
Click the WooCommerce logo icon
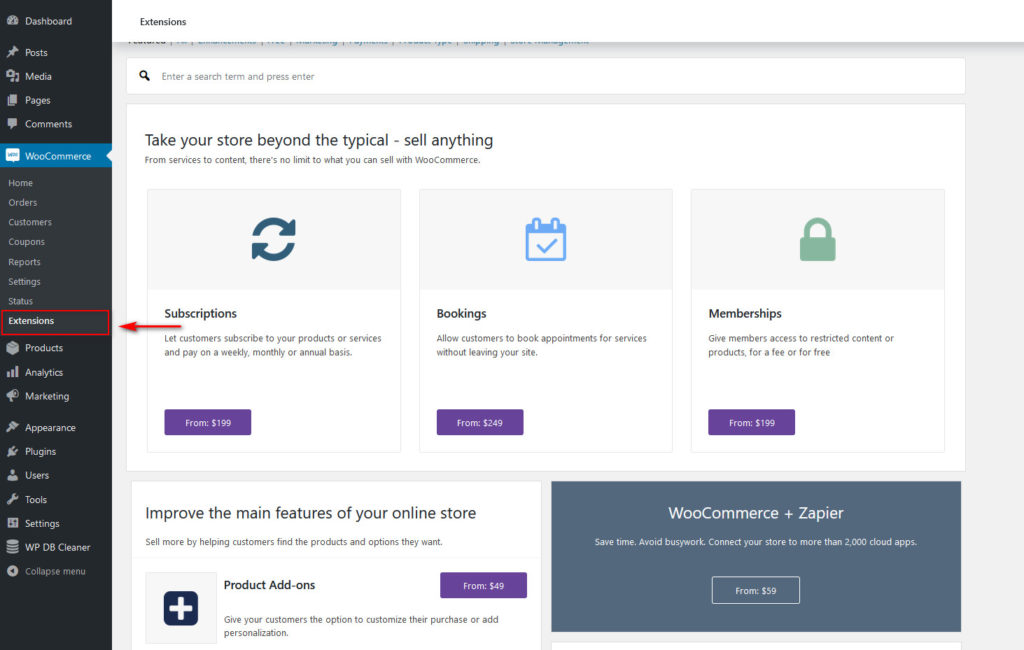point(12,155)
